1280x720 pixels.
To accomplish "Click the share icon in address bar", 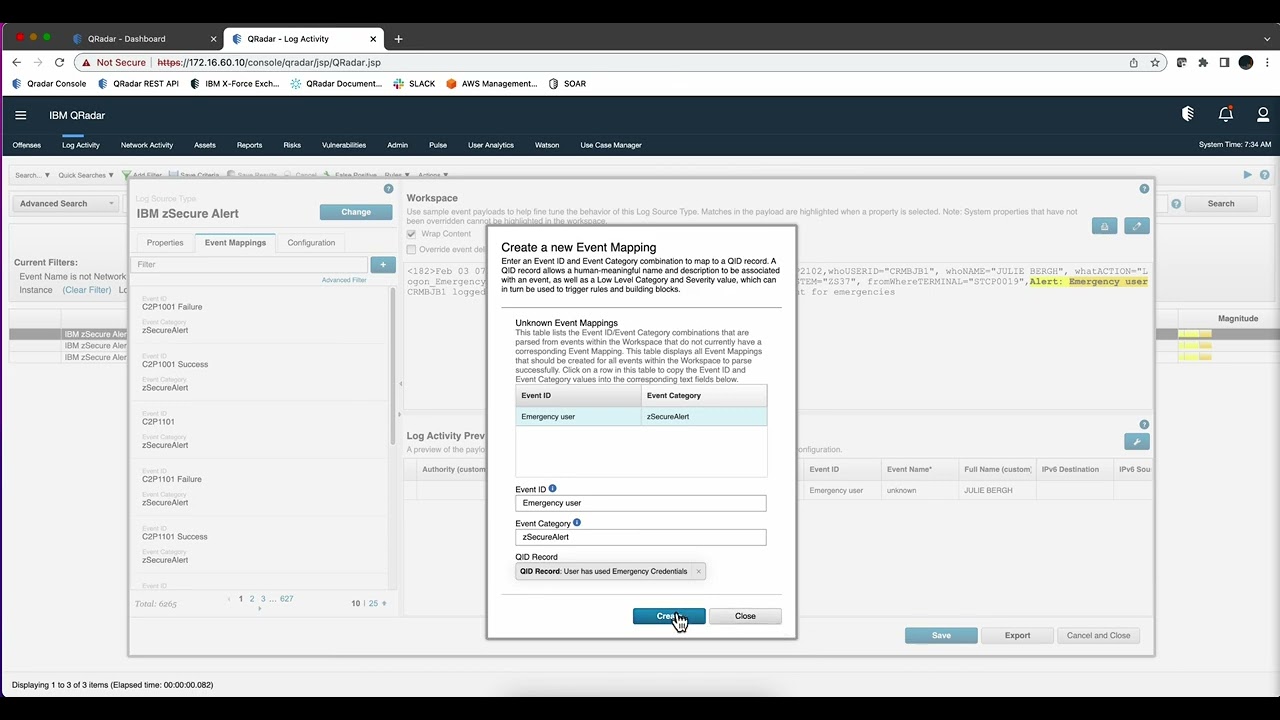I will (x=1134, y=62).
